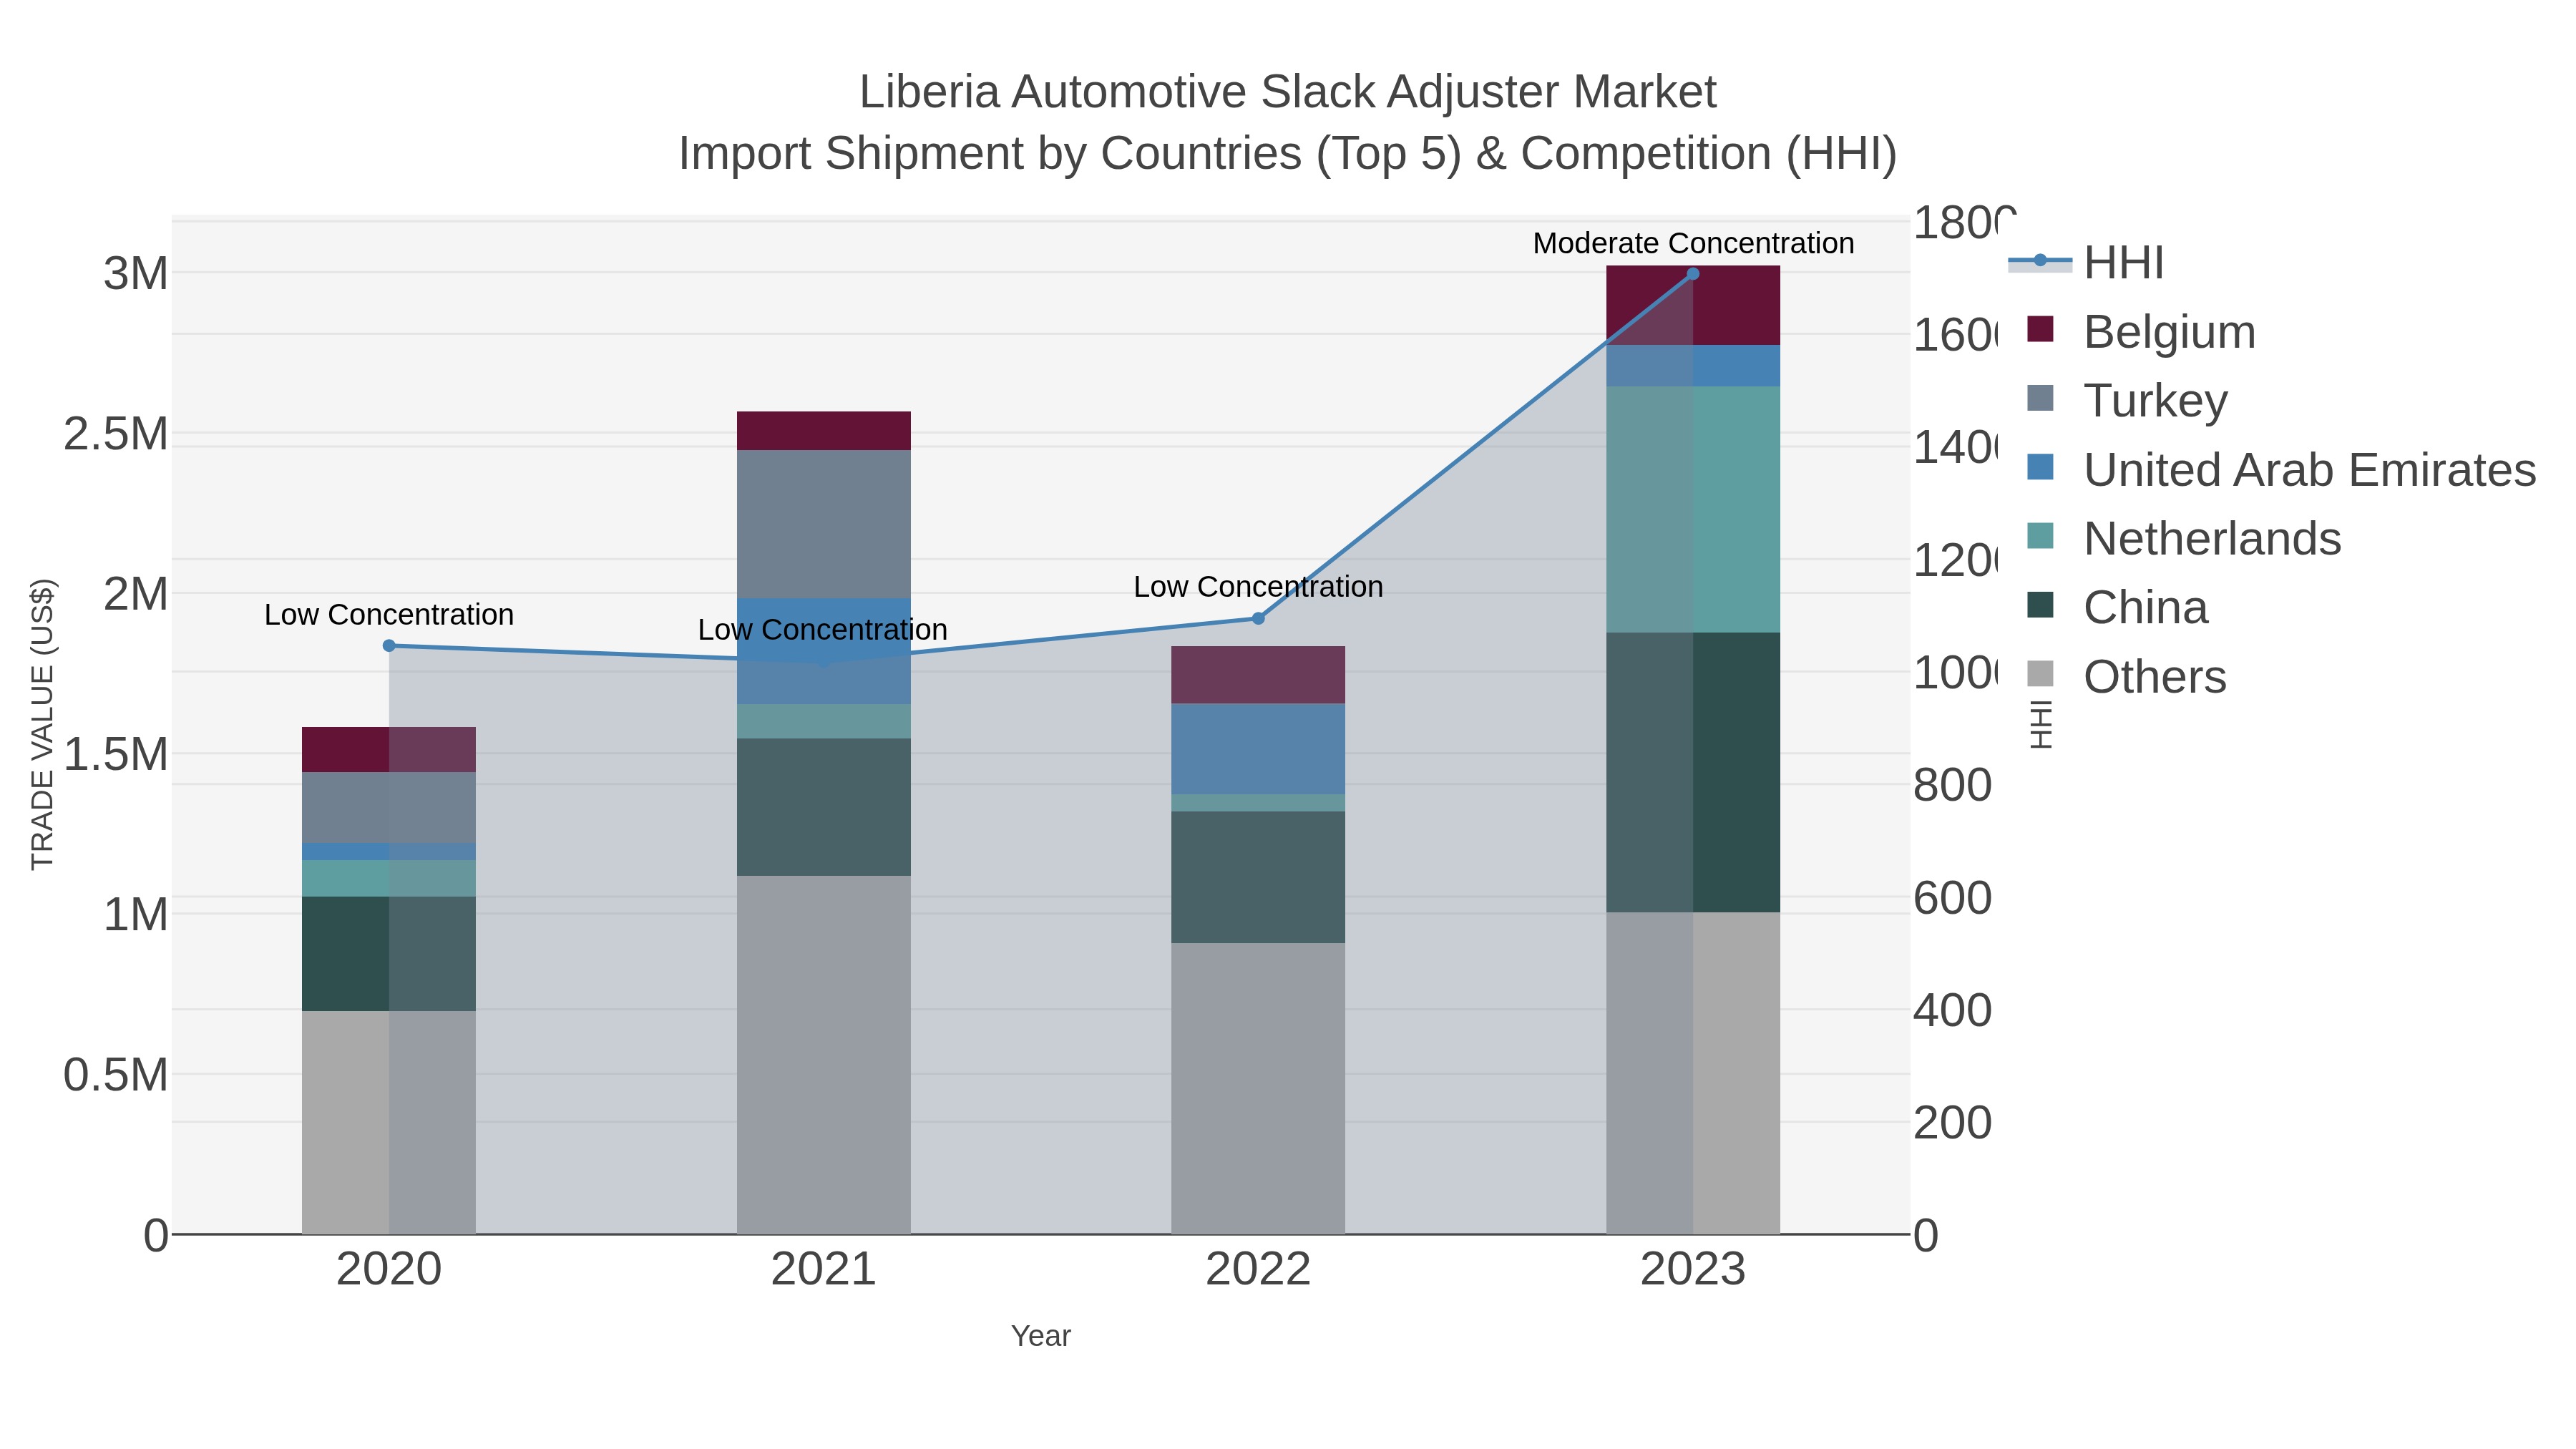Image resolution: width=2576 pixels, height=1449 pixels.
Task: Click the 3M y-axis tick label
Action: tap(136, 274)
